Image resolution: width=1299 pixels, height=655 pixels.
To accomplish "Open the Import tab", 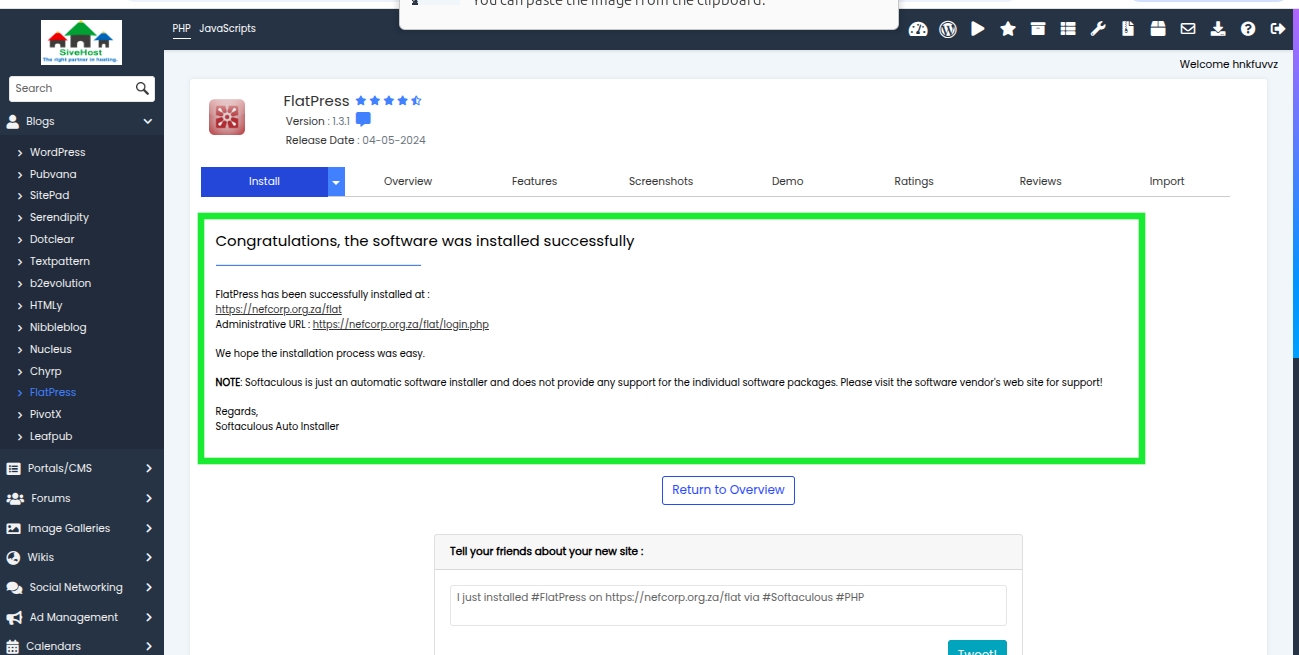I will 1167,181.
